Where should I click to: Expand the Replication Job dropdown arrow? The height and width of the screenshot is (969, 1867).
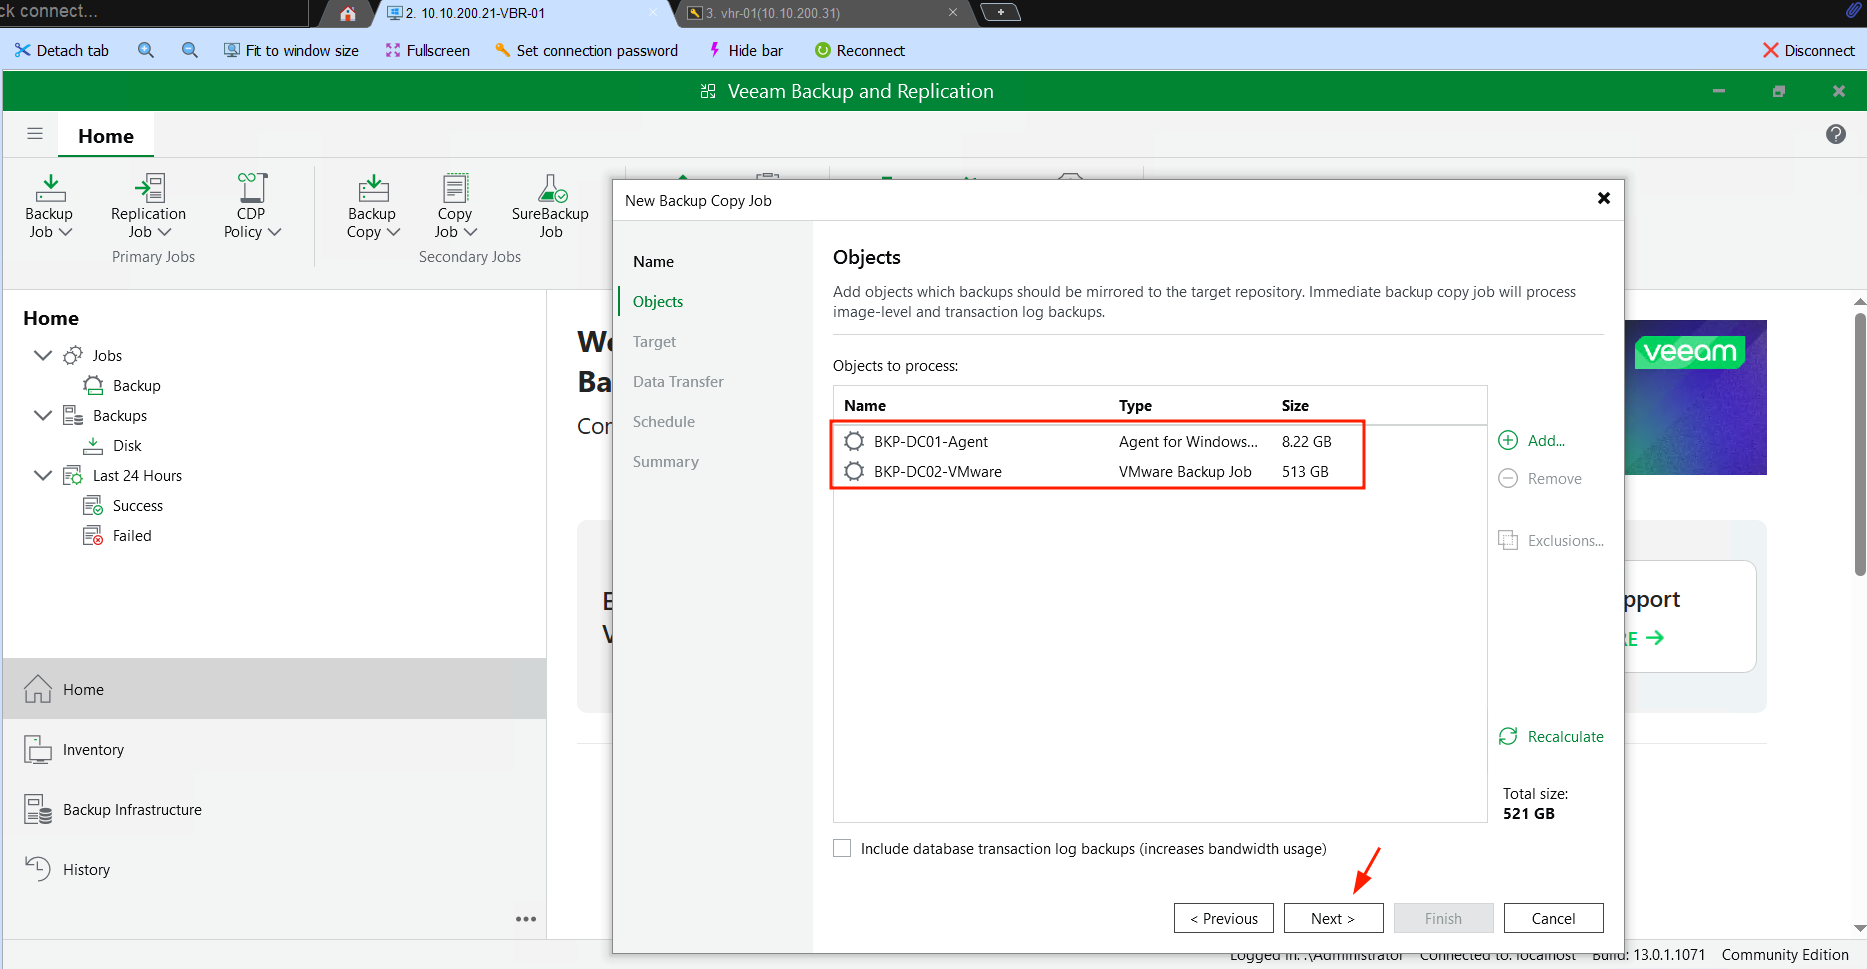click(165, 232)
